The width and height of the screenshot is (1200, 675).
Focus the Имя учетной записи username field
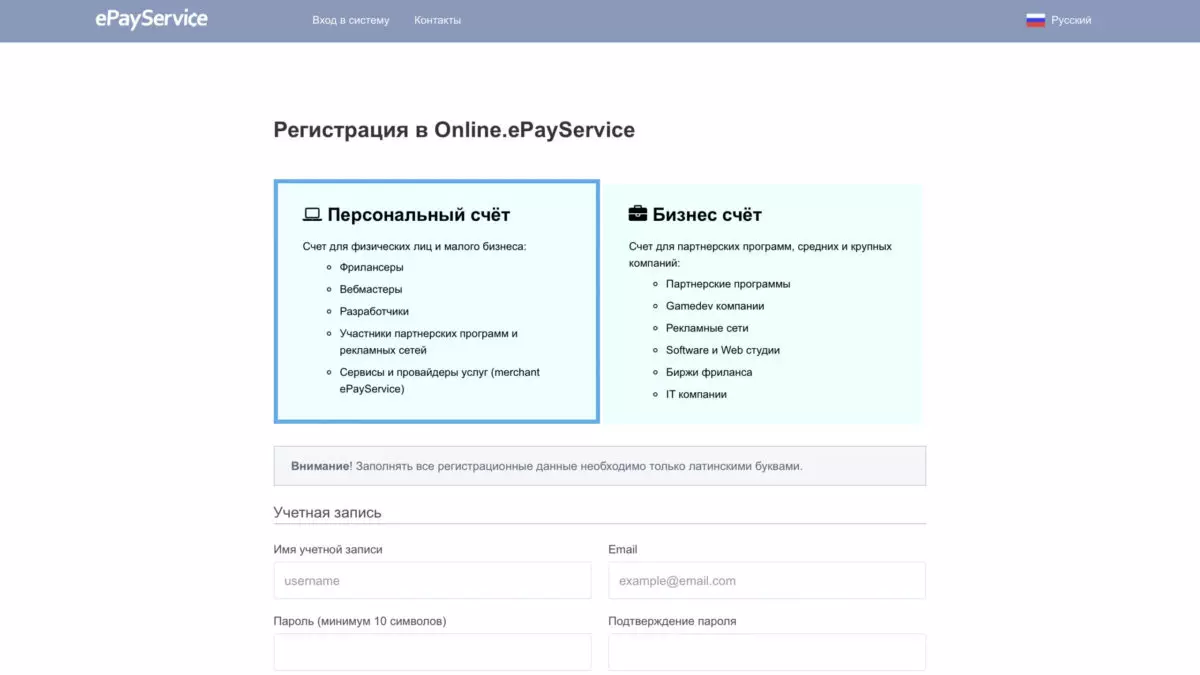point(432,580)
